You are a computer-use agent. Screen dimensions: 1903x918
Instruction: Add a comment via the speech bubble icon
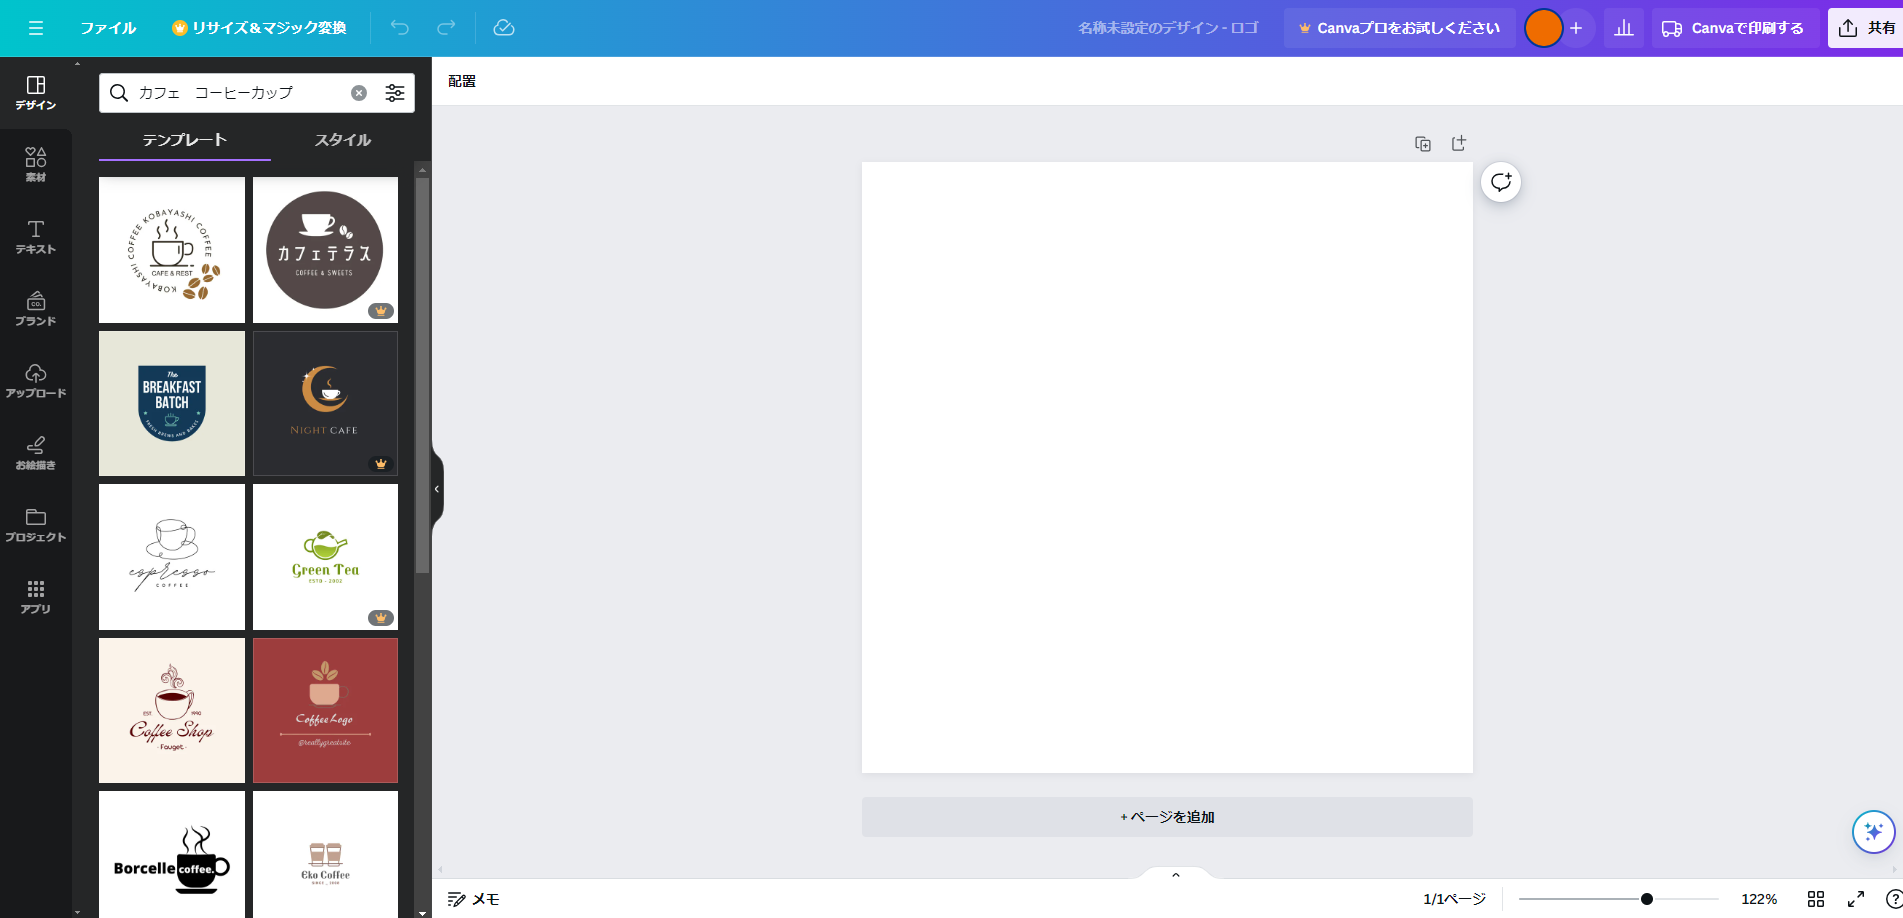pyautogui.click(x=1500, y=182)
